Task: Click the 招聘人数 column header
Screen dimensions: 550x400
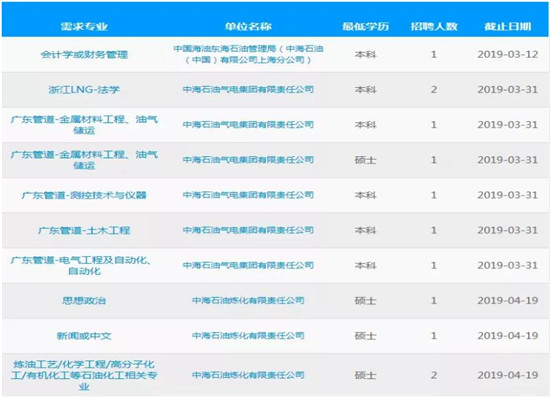Action: point(434,26)
